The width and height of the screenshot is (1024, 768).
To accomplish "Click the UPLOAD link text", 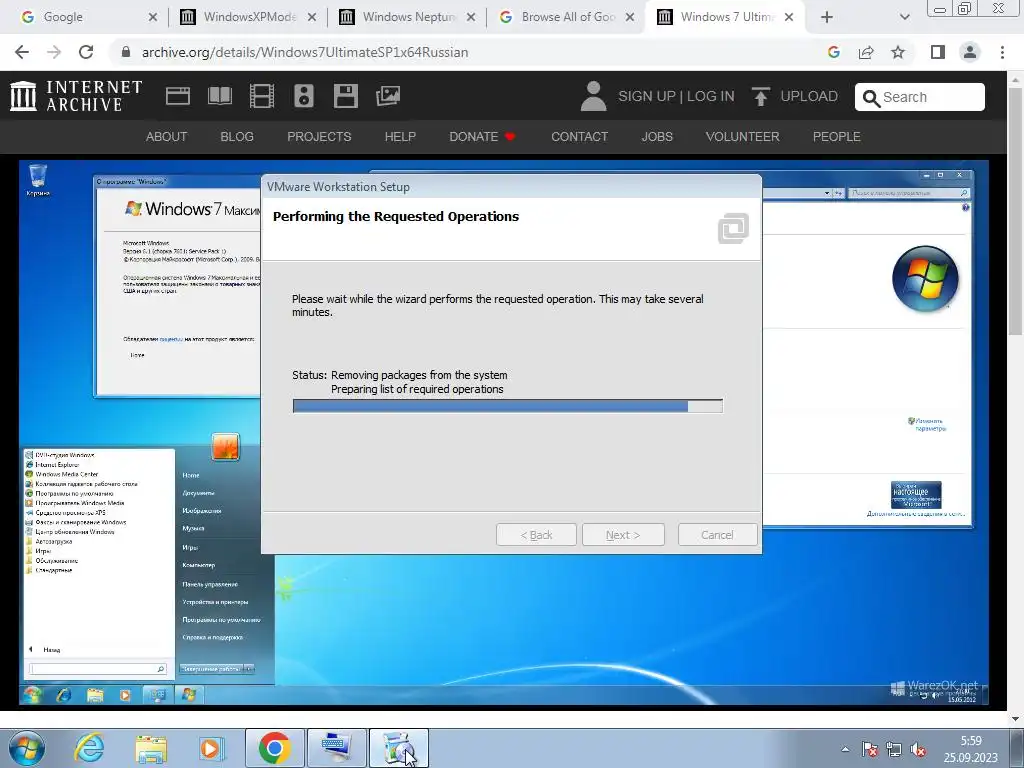I will click(x=809, y=96).
